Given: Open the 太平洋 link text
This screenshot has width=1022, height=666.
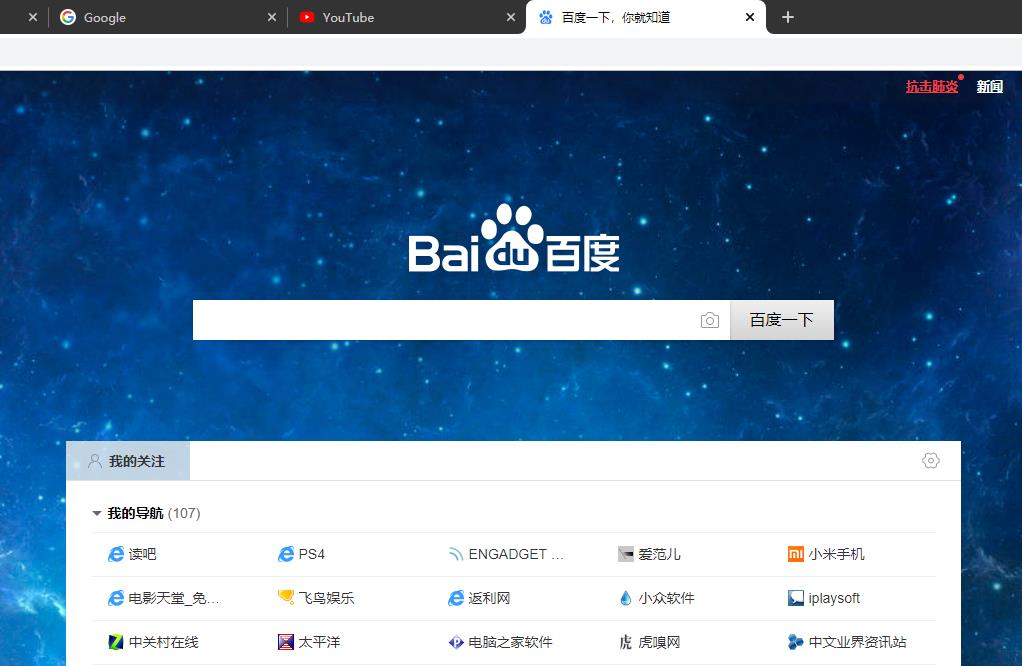Looking at the screenshot, I should tap(319, 643).
